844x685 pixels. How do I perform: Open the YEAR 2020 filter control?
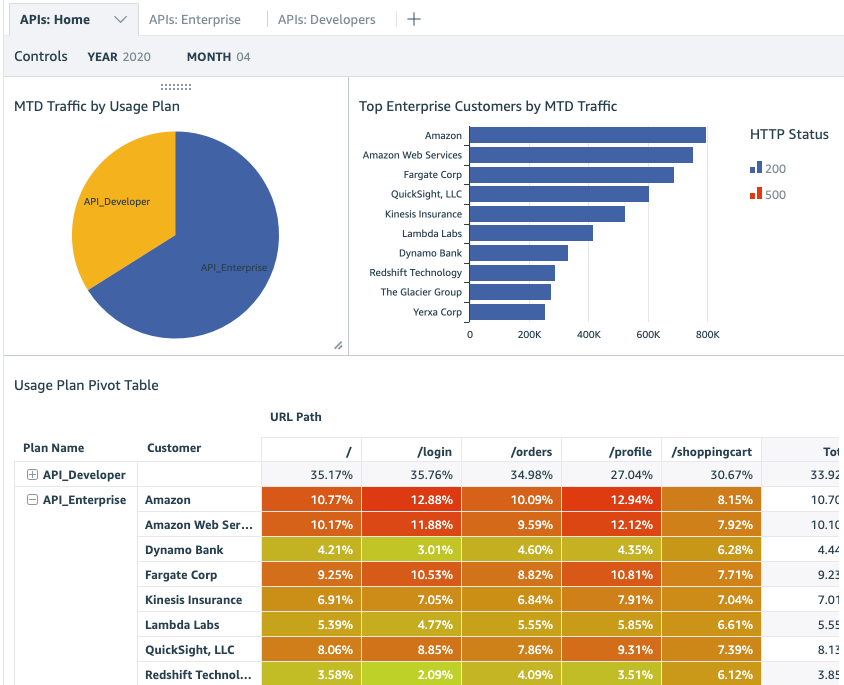point(119,57)
